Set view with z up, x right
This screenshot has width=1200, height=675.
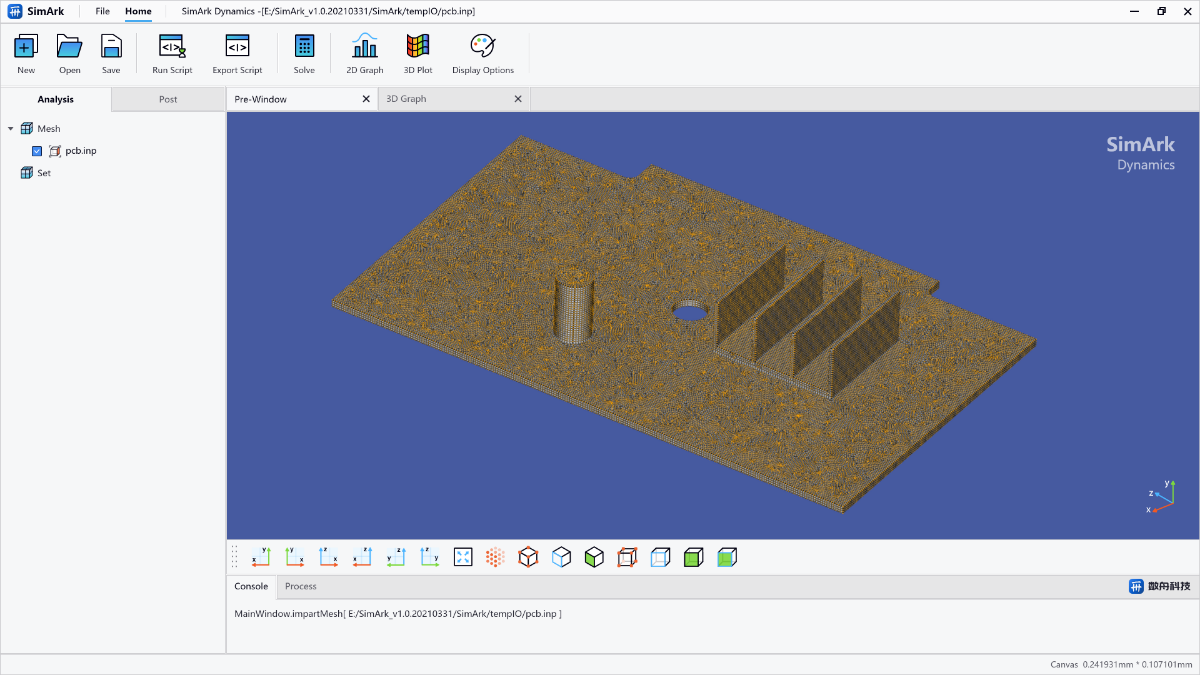(328, 557)
